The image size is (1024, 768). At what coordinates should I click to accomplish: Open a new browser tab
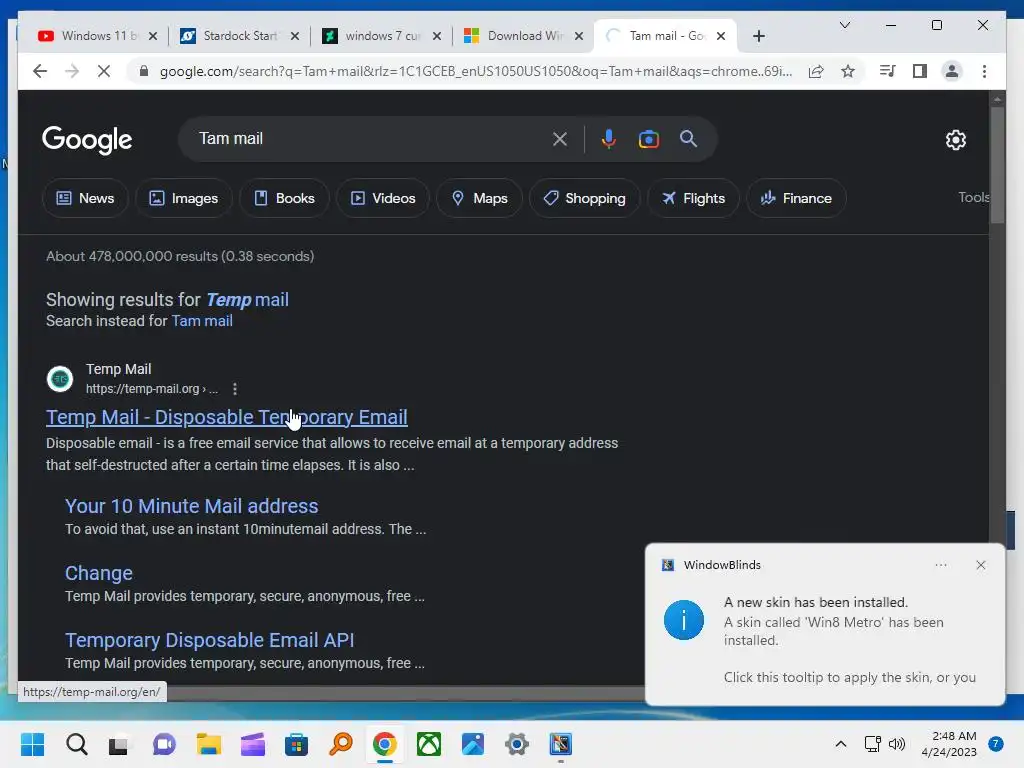758,36
